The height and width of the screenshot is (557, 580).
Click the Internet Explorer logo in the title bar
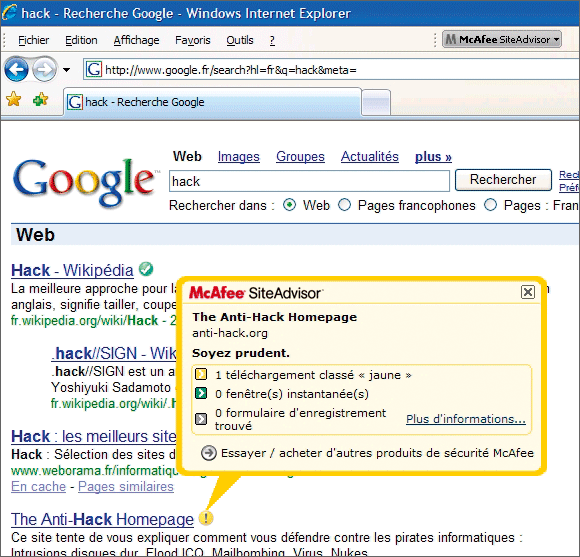click(9, 12)
